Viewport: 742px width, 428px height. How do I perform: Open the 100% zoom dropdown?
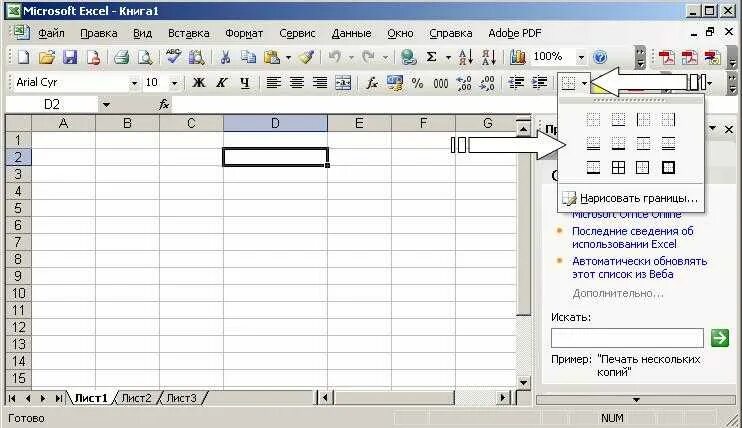[581, 57]
